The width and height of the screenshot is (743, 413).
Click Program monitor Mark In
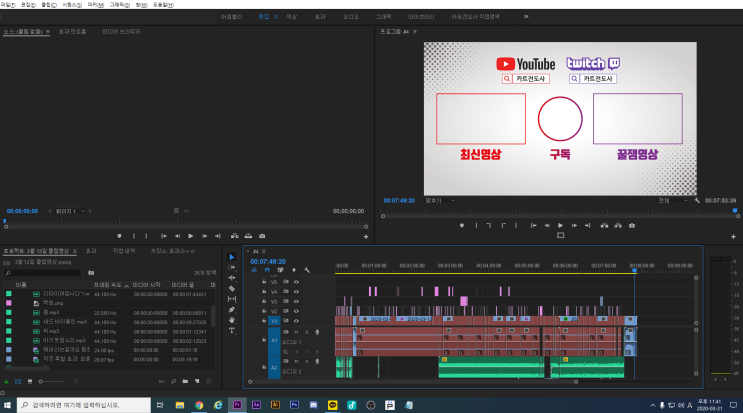(x=476, y=225)
